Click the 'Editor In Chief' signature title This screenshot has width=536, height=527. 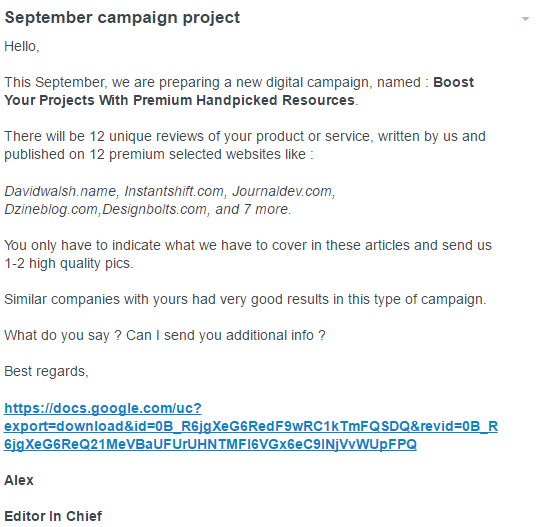tap(53, 516)
